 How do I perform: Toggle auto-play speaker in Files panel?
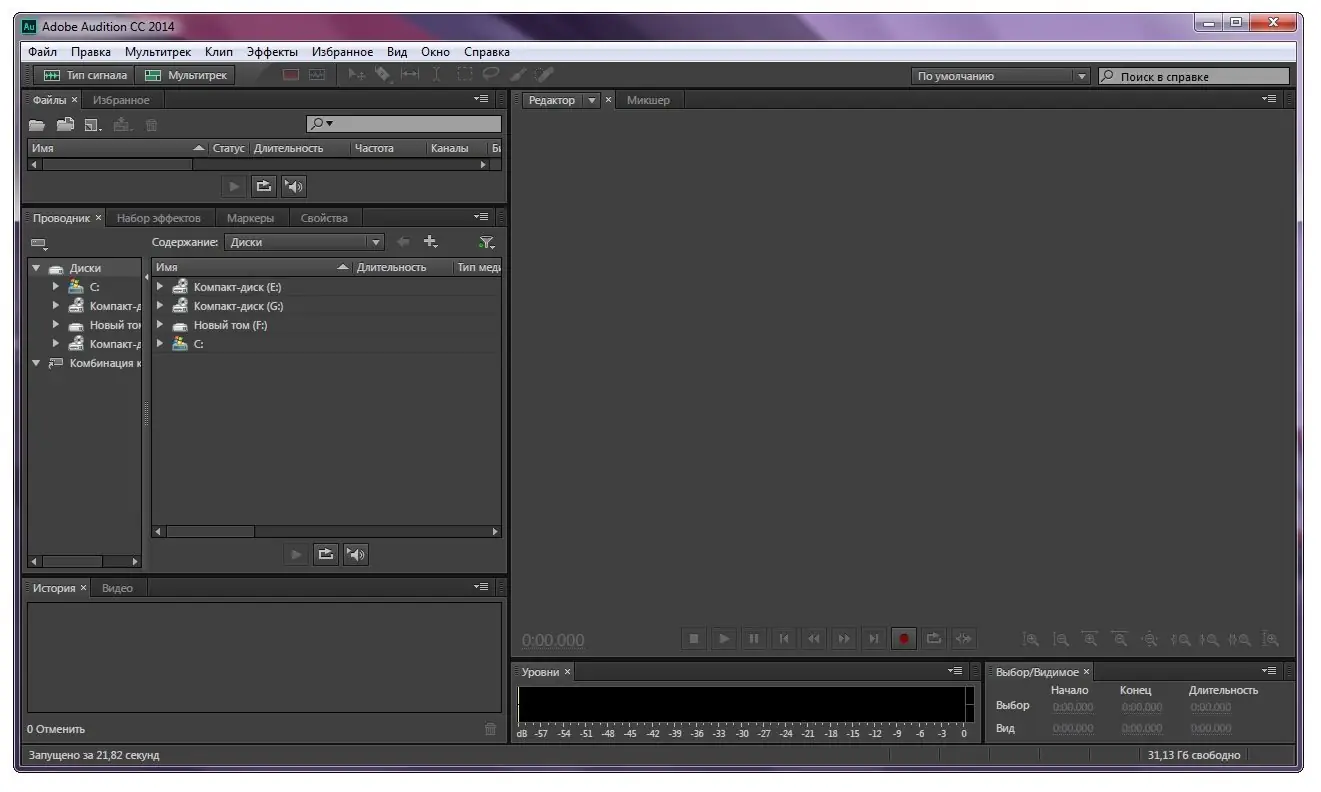coord(293,186)
